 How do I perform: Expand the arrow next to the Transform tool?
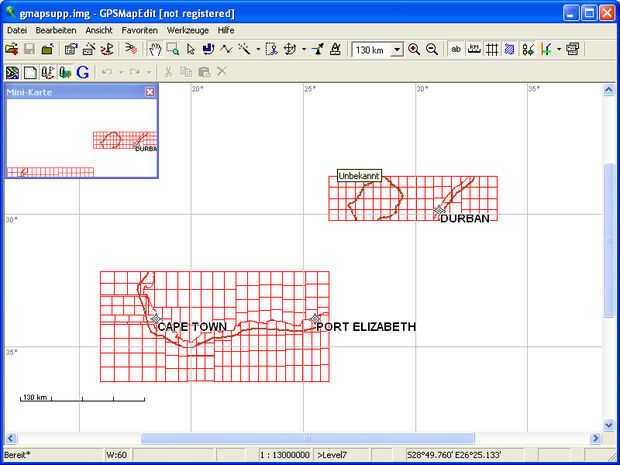304,50
